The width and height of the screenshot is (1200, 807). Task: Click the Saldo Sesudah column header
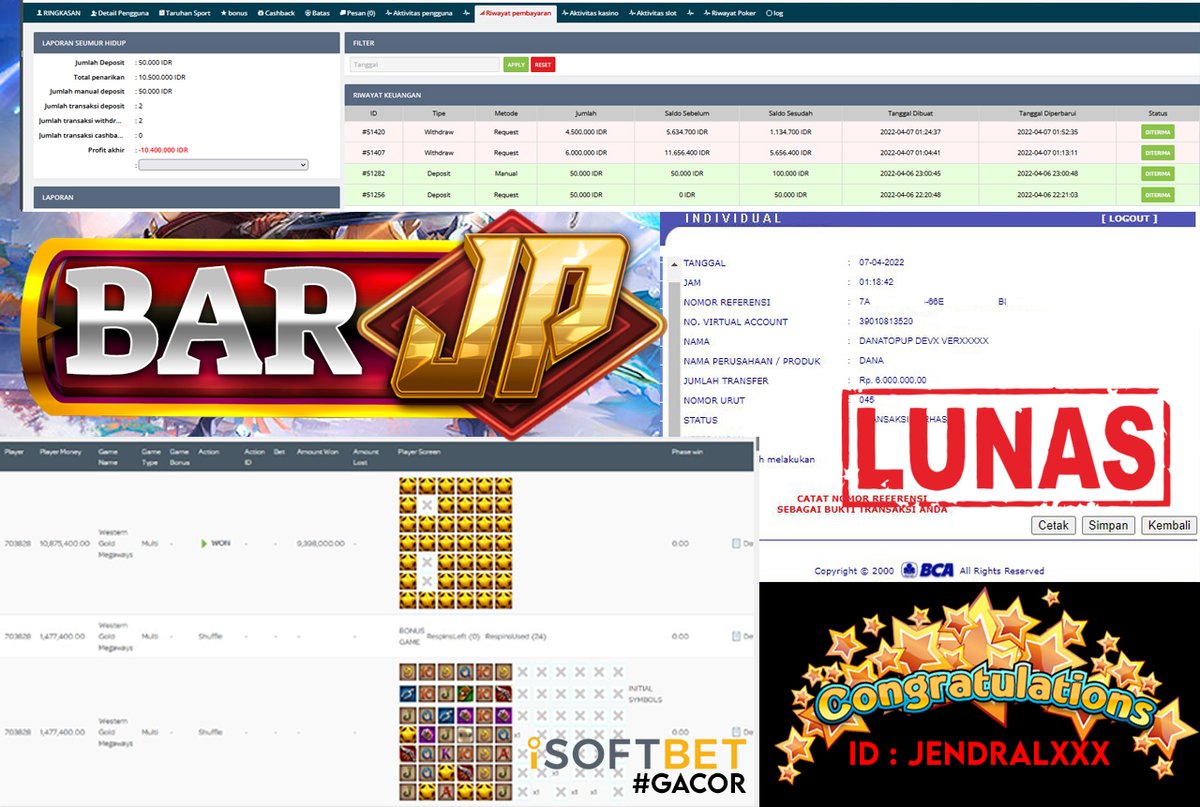point(790,113)
